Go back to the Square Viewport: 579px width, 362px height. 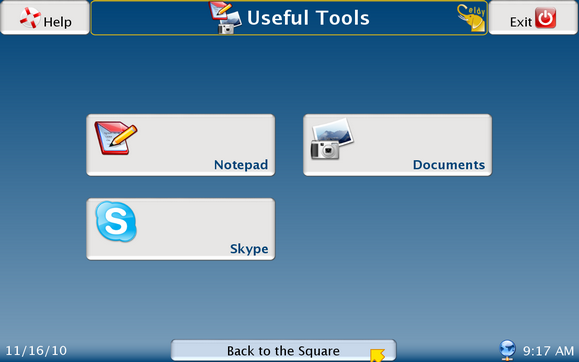point(283,350)
